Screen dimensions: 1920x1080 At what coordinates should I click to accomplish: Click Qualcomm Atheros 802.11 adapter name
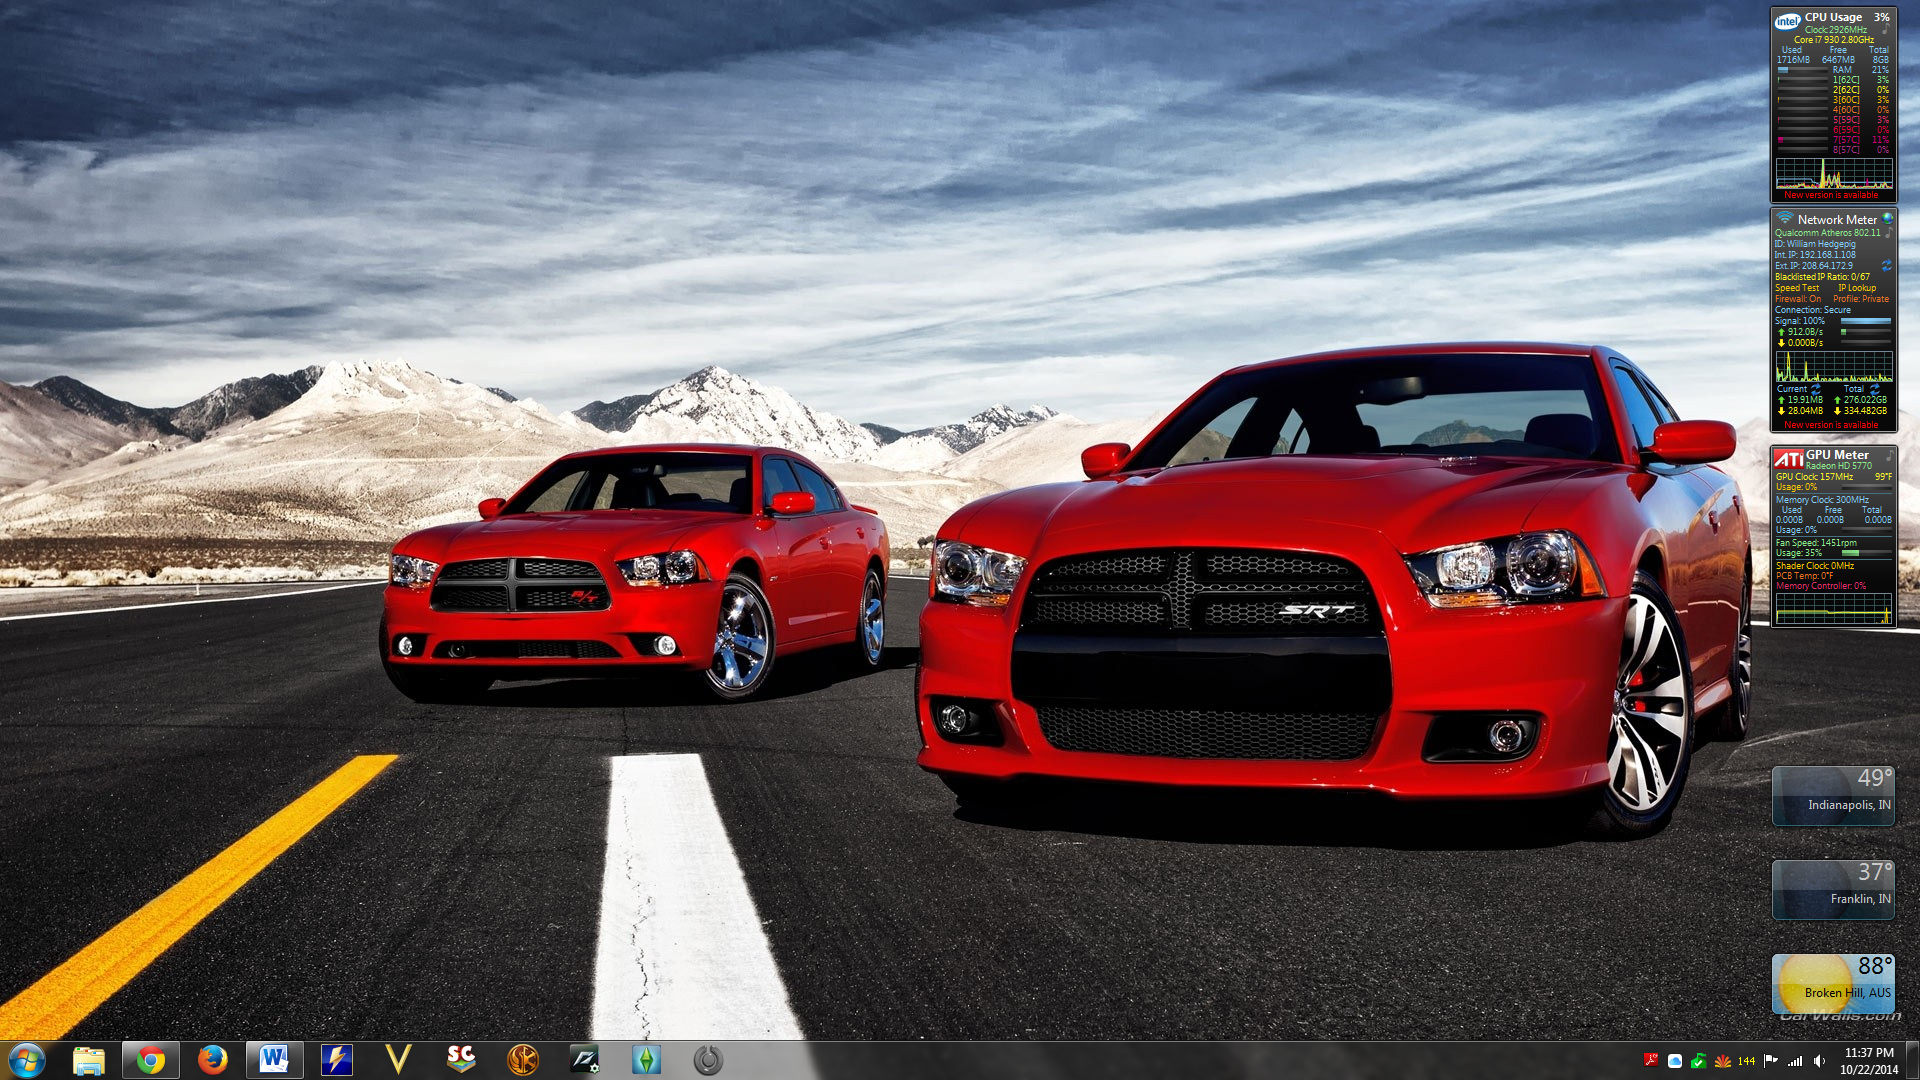pyautogui.click(x=1828, y=233)
